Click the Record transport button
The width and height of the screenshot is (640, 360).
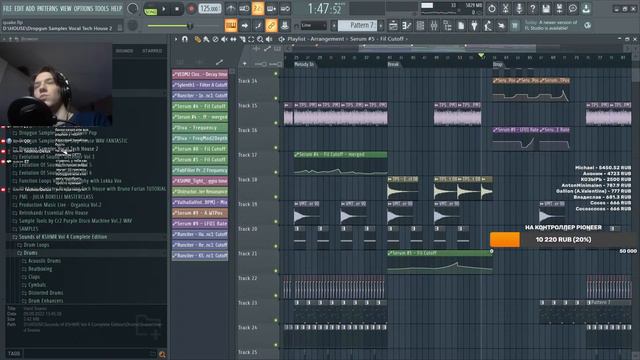[191, 9]
